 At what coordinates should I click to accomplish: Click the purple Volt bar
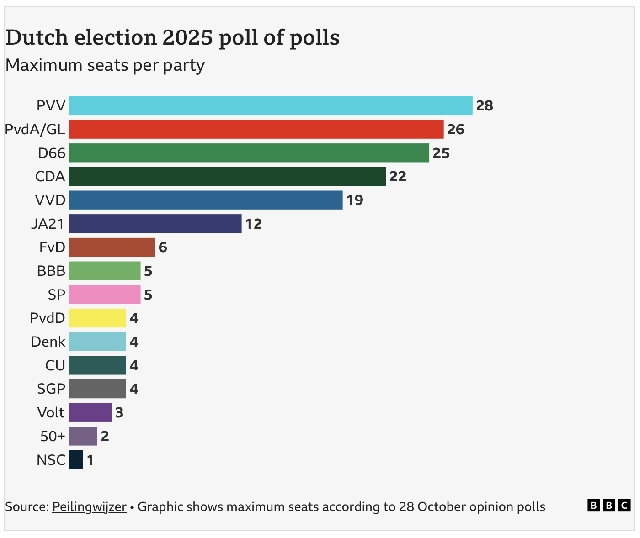[90, 412]
